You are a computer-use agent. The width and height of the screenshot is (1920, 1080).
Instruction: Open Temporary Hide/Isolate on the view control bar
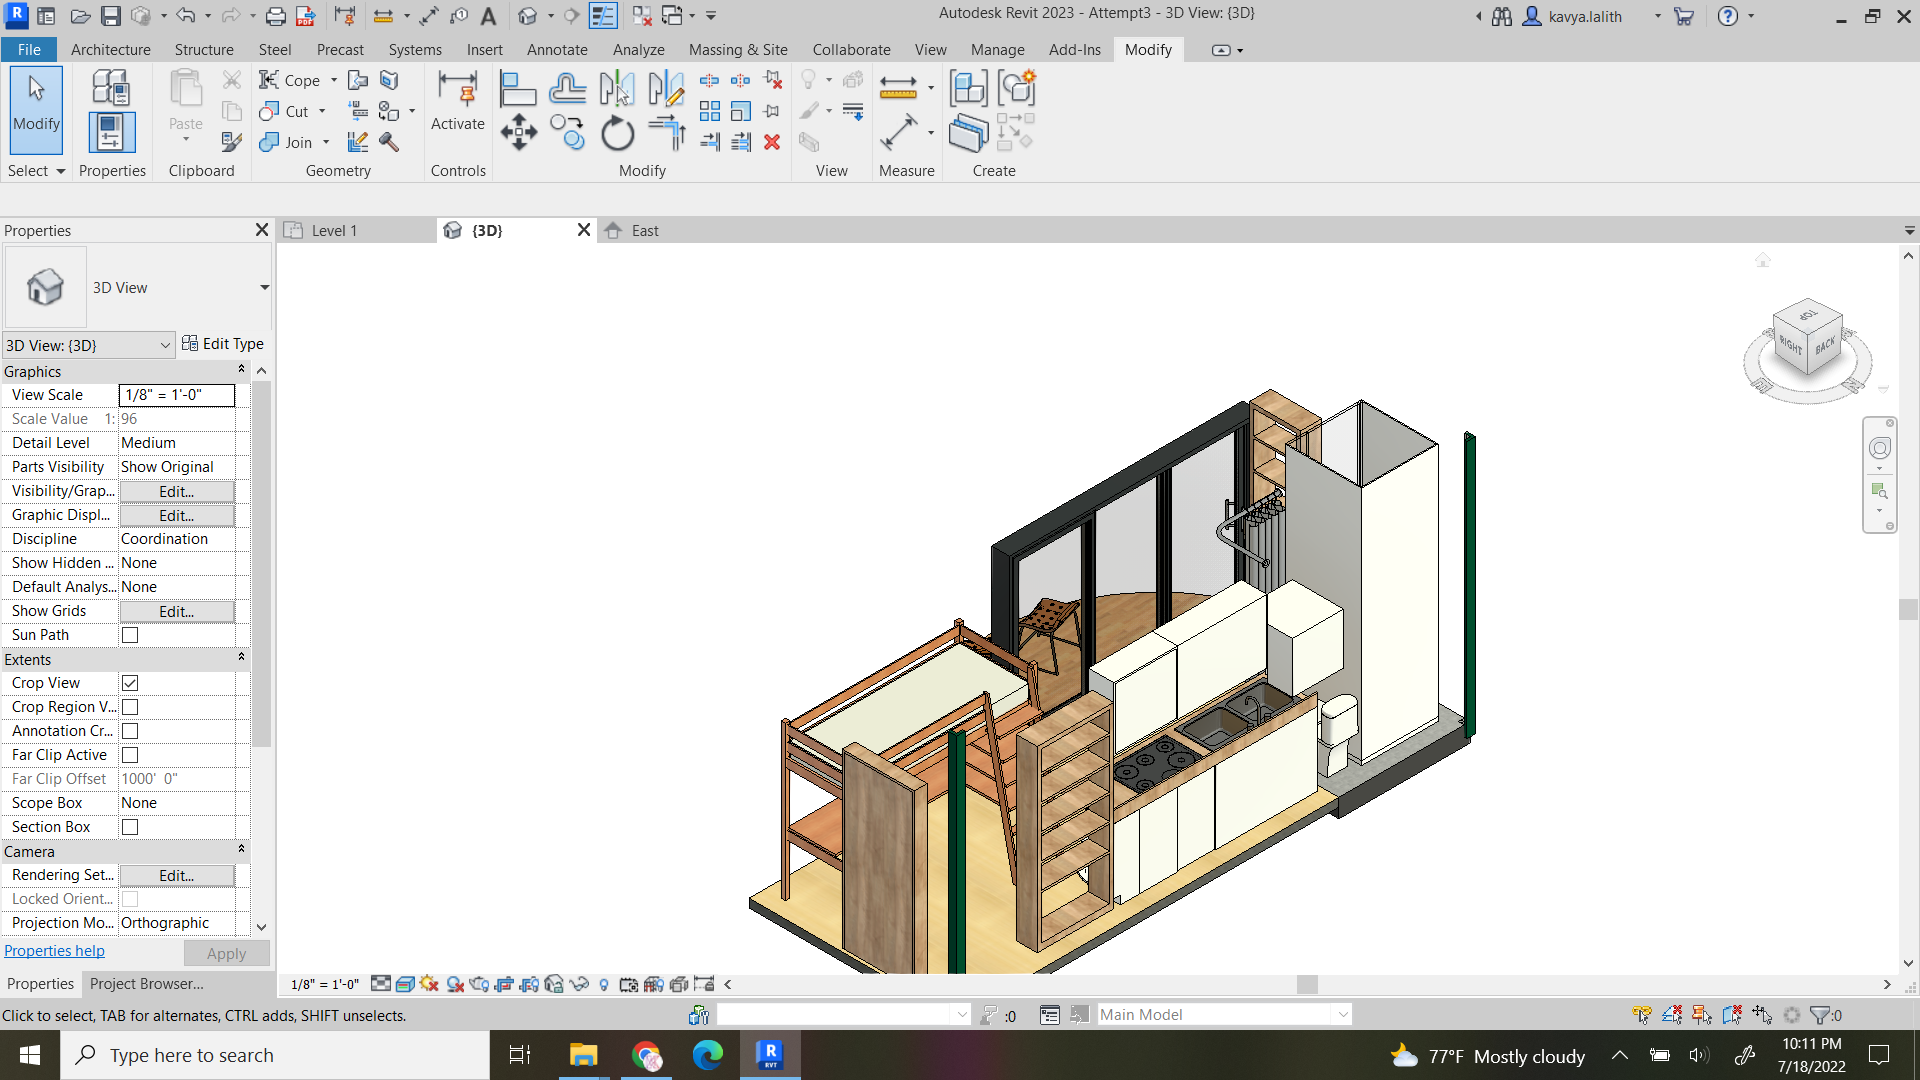click(x=580, y=984)
